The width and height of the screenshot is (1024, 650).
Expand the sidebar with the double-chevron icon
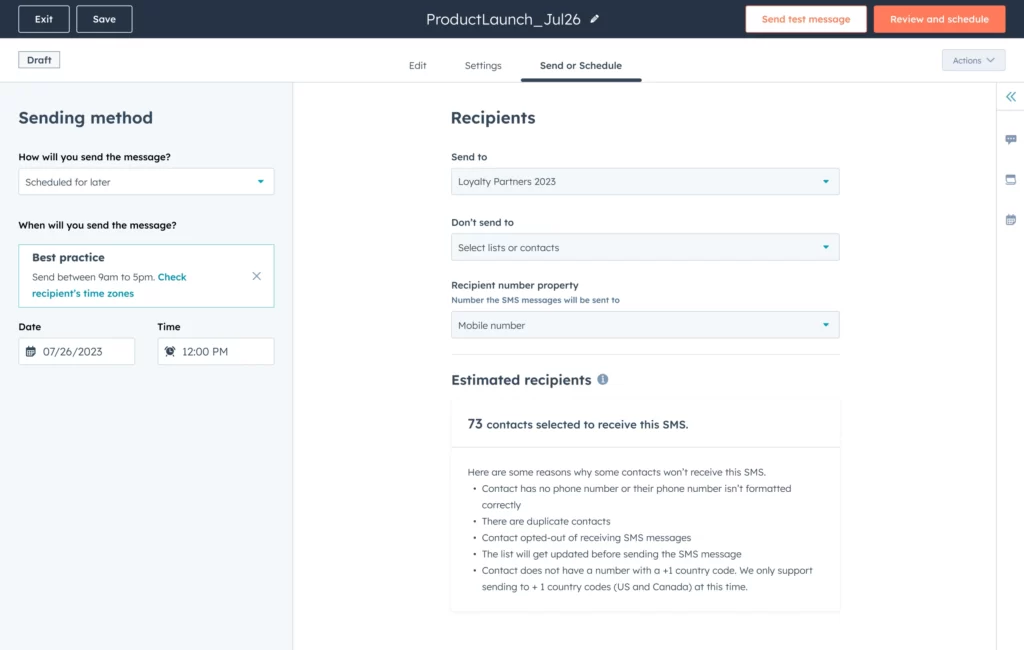coord(1010,97)
